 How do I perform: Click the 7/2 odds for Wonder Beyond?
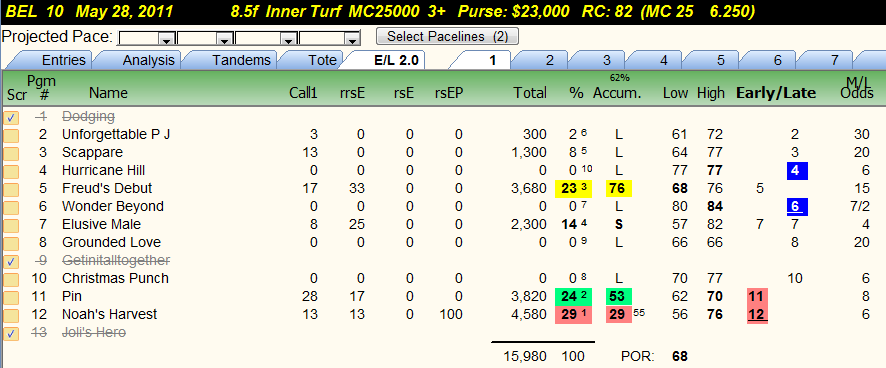(x=859, y=206)
